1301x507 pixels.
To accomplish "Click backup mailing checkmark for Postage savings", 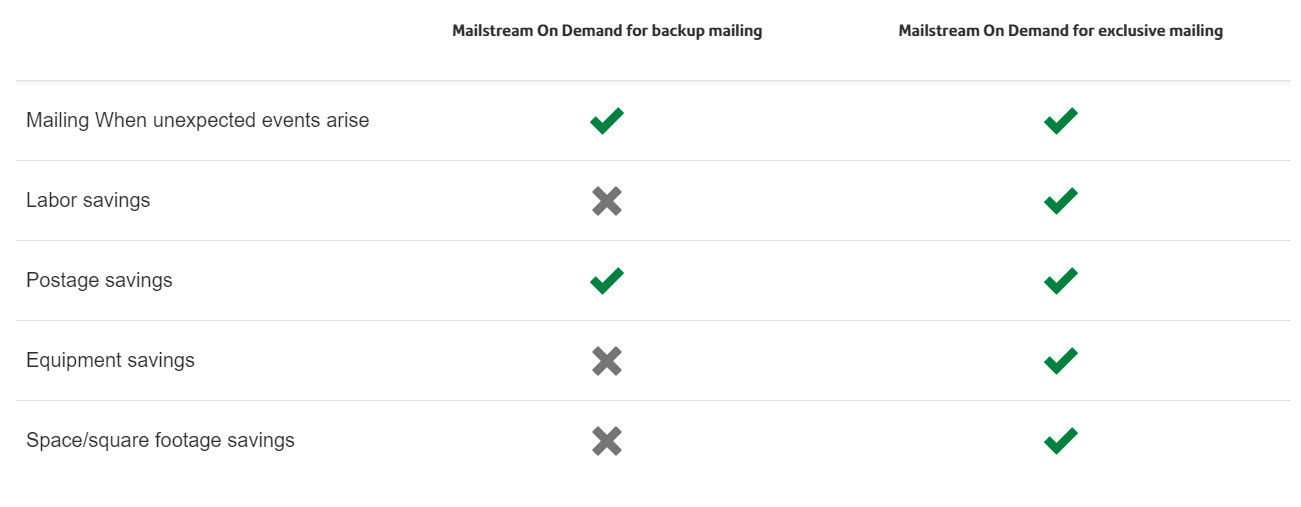I will 607,281.
